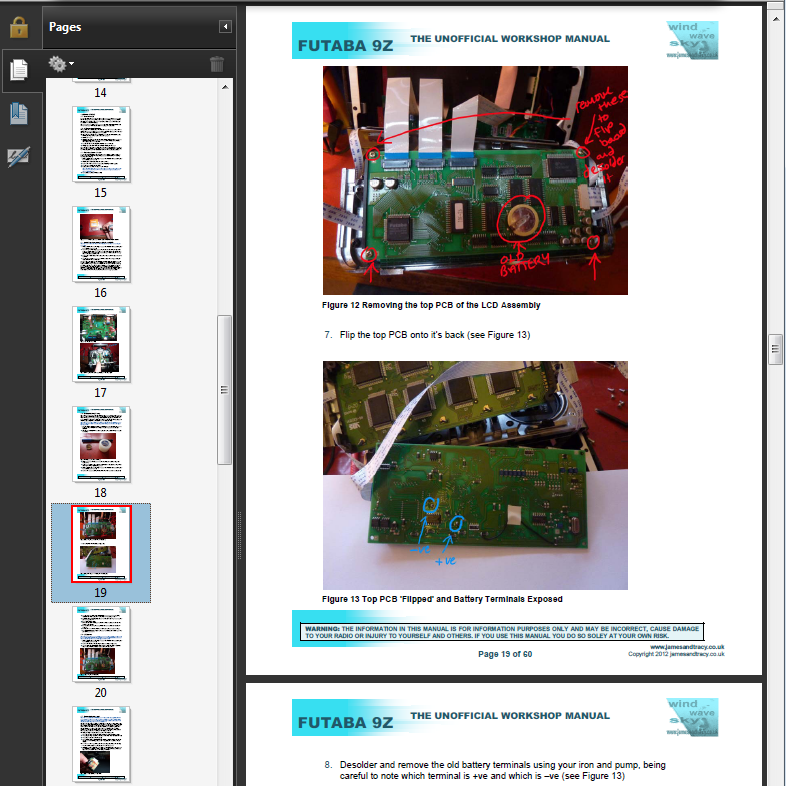Open the Bookmarks panel icon
The width and height of the screenshot is (786, 786).
pyautogui.click(x=19, y=113)
